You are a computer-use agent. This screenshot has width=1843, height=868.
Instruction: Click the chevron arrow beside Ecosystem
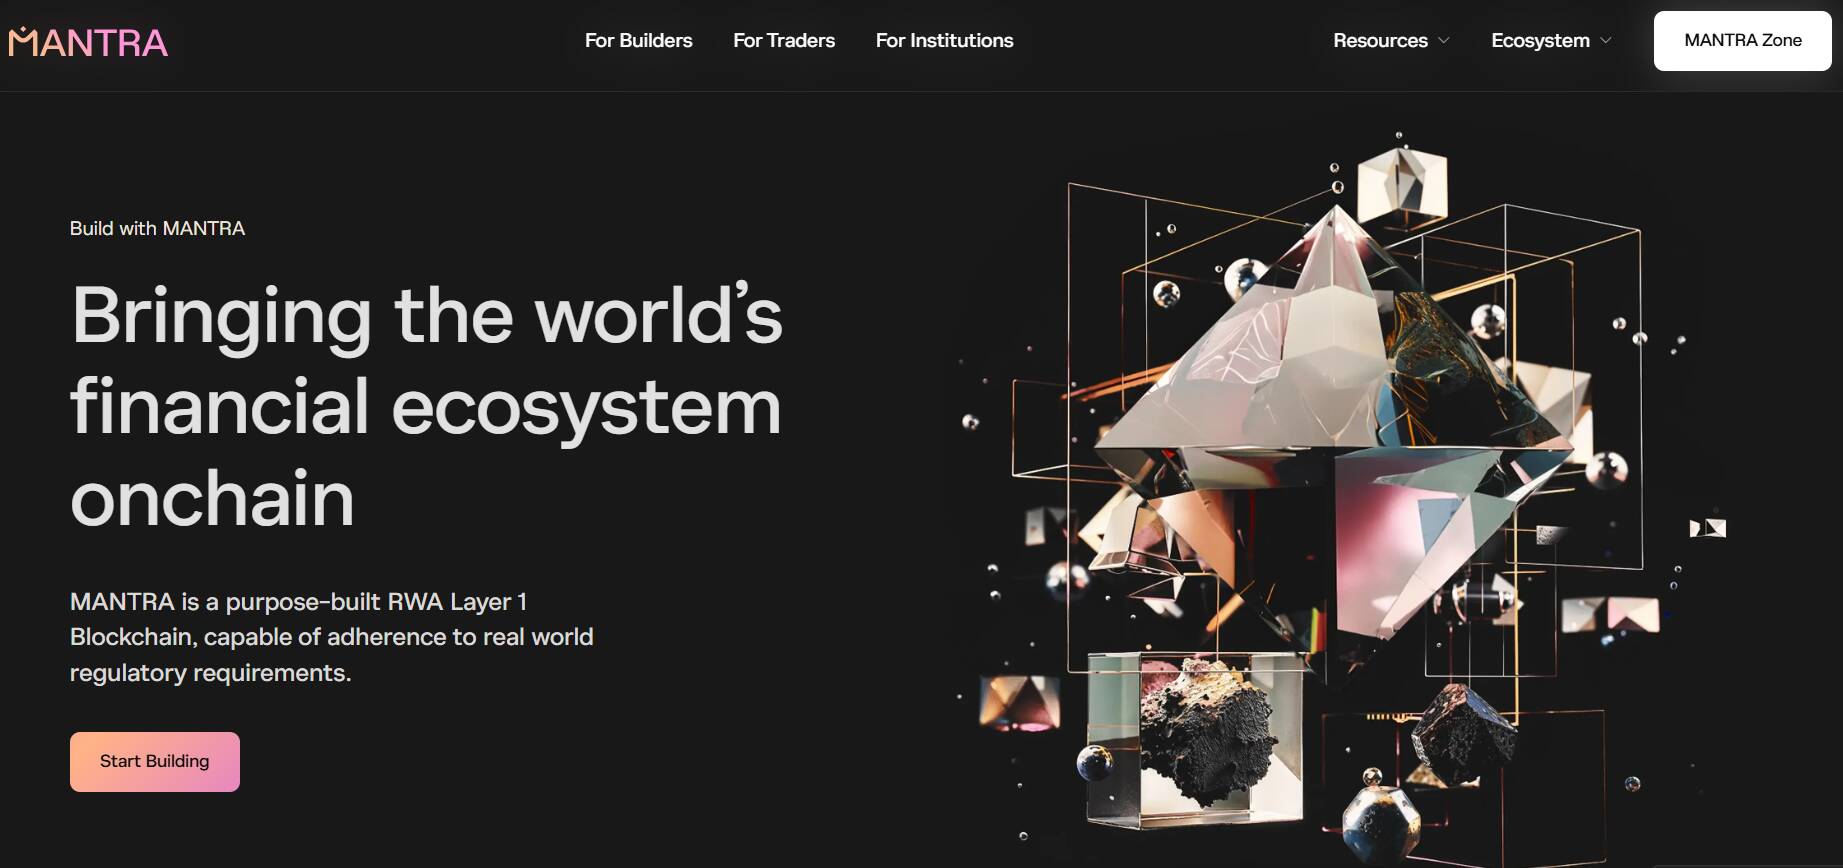pos(1606,41)
